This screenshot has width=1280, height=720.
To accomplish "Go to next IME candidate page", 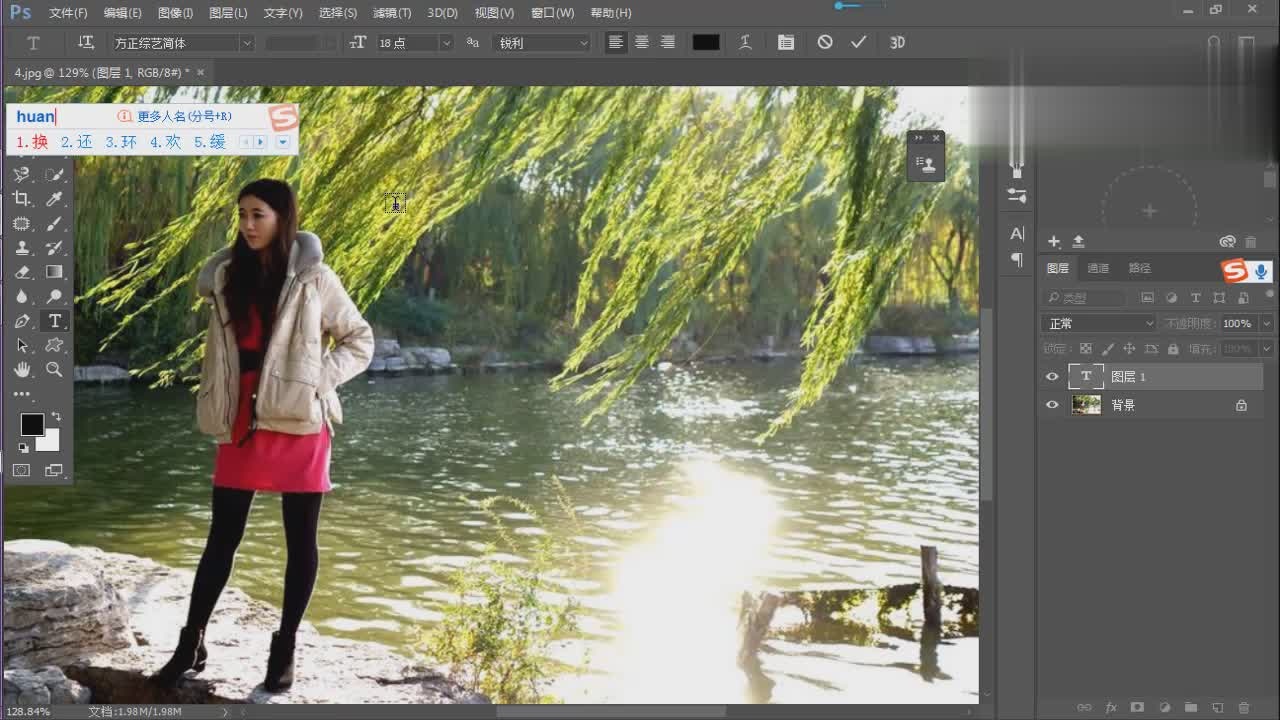I will [260, 142].
